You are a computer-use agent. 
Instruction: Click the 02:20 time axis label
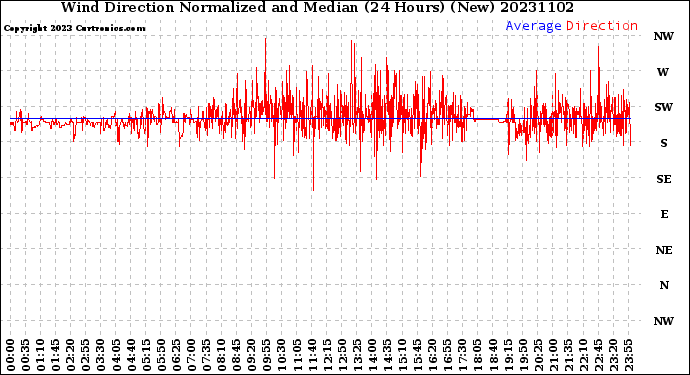click(71, 355)
